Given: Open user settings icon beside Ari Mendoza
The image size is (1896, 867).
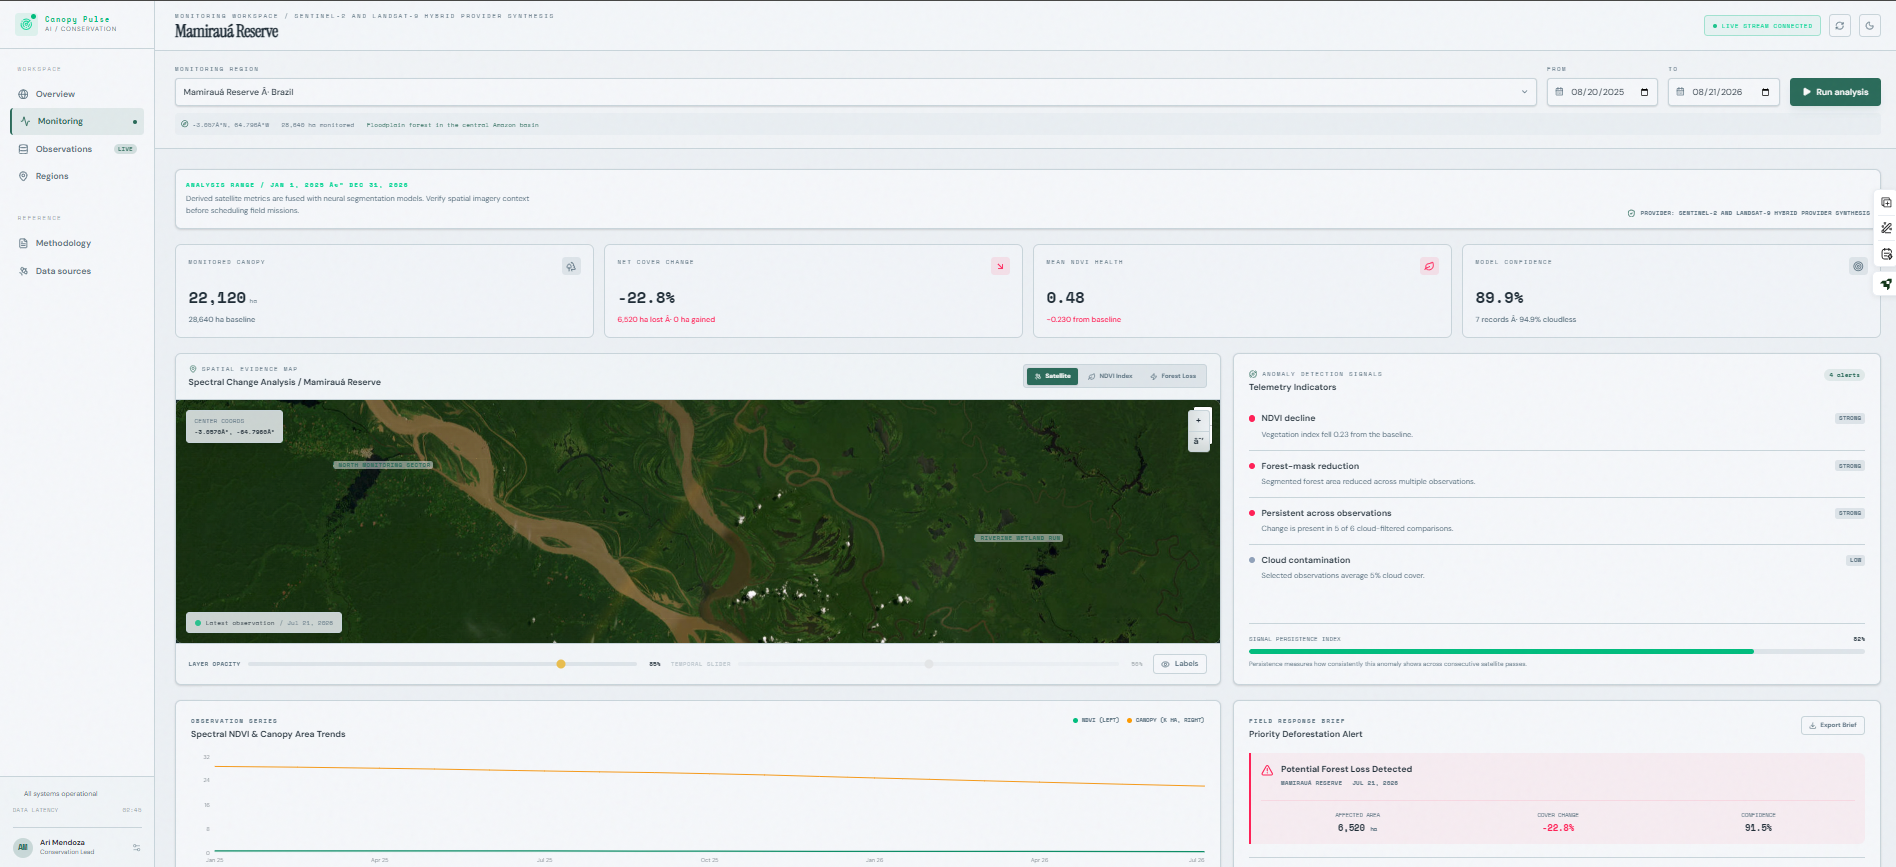Looking at the screenshot, I should (136, 847).
